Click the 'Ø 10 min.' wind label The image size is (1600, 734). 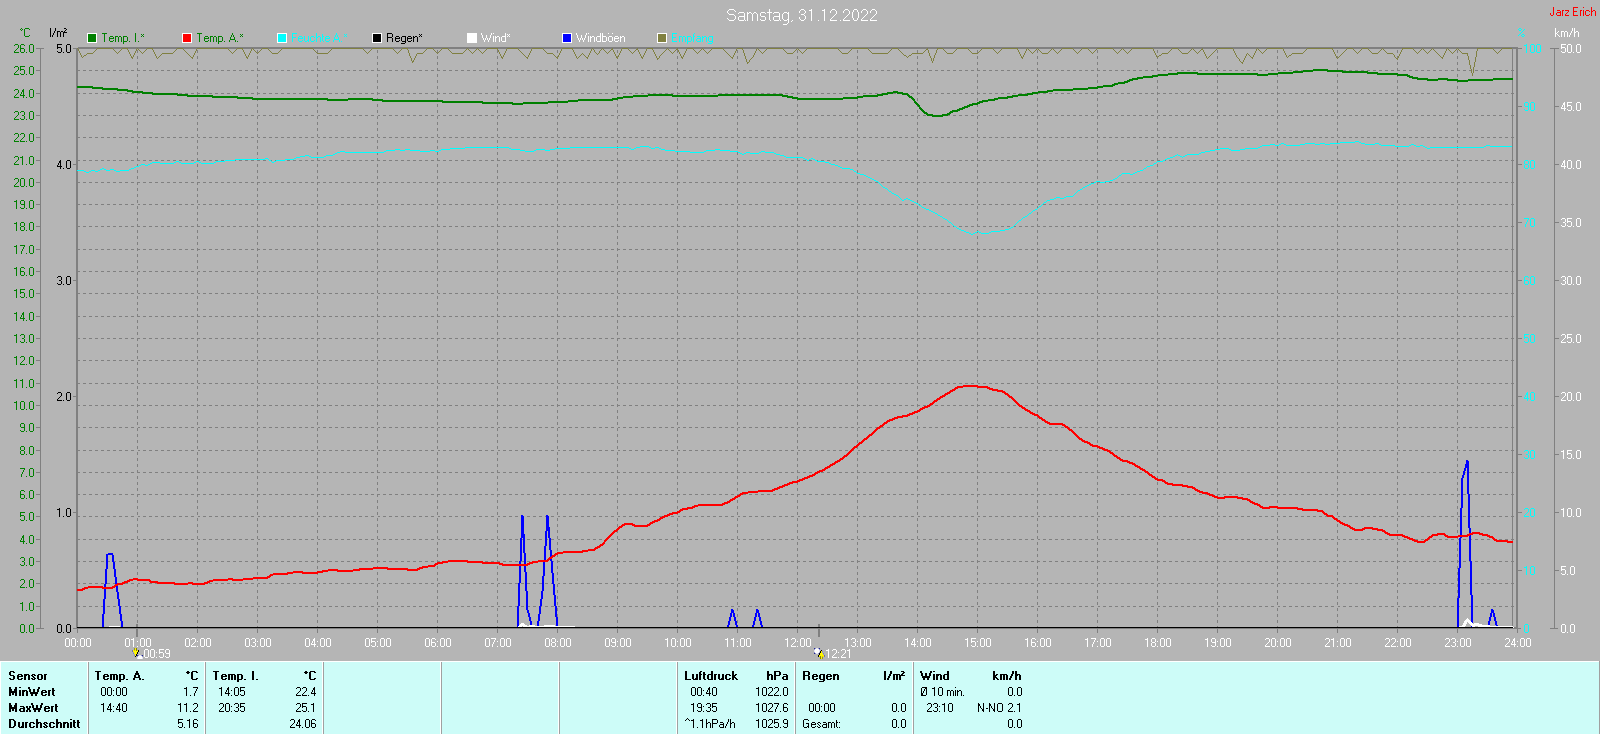[942, 692]
